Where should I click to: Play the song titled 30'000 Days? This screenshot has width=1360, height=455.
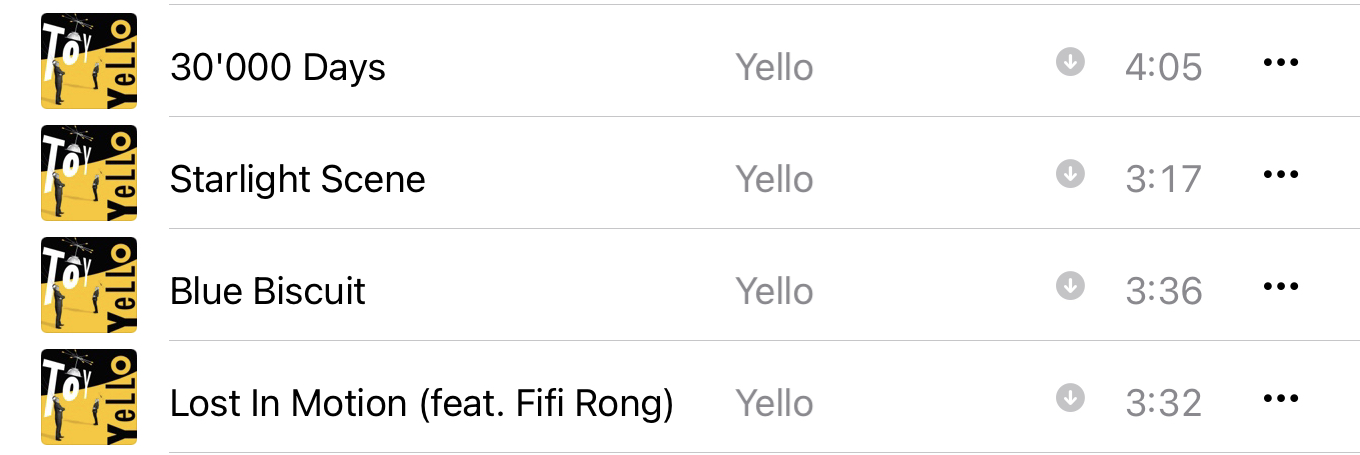[278, 67]
